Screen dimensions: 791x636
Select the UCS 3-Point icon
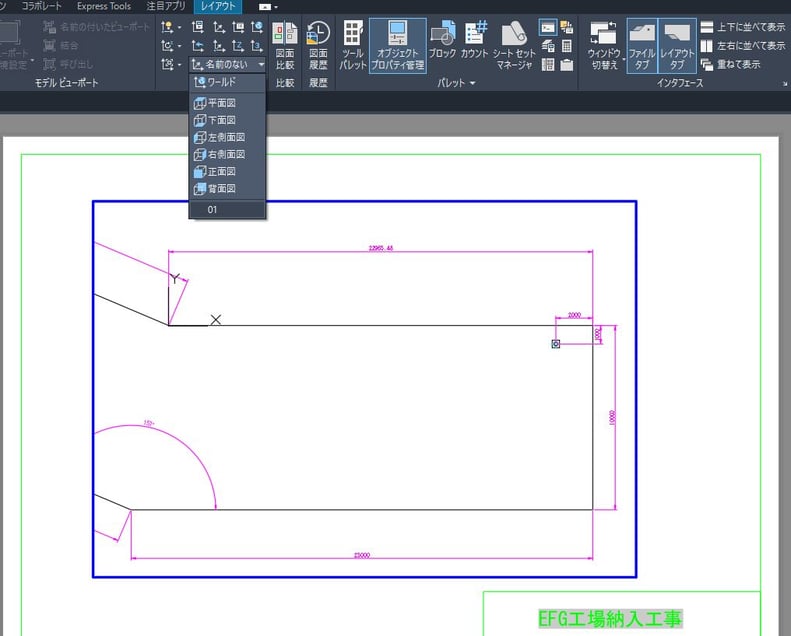pos(257,46)
